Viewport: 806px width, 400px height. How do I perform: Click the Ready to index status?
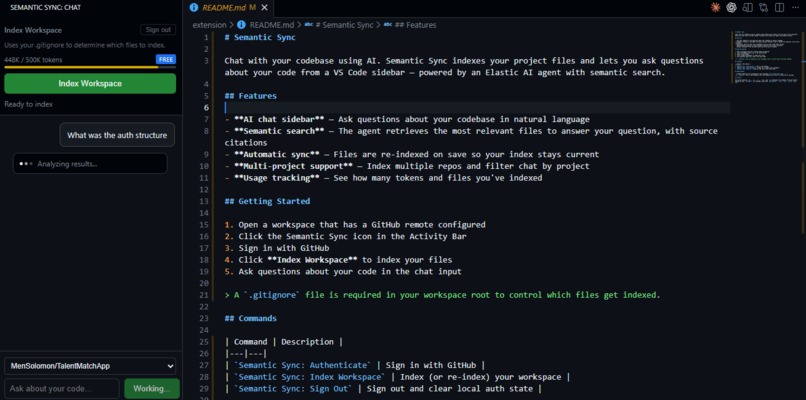(29, 104)
